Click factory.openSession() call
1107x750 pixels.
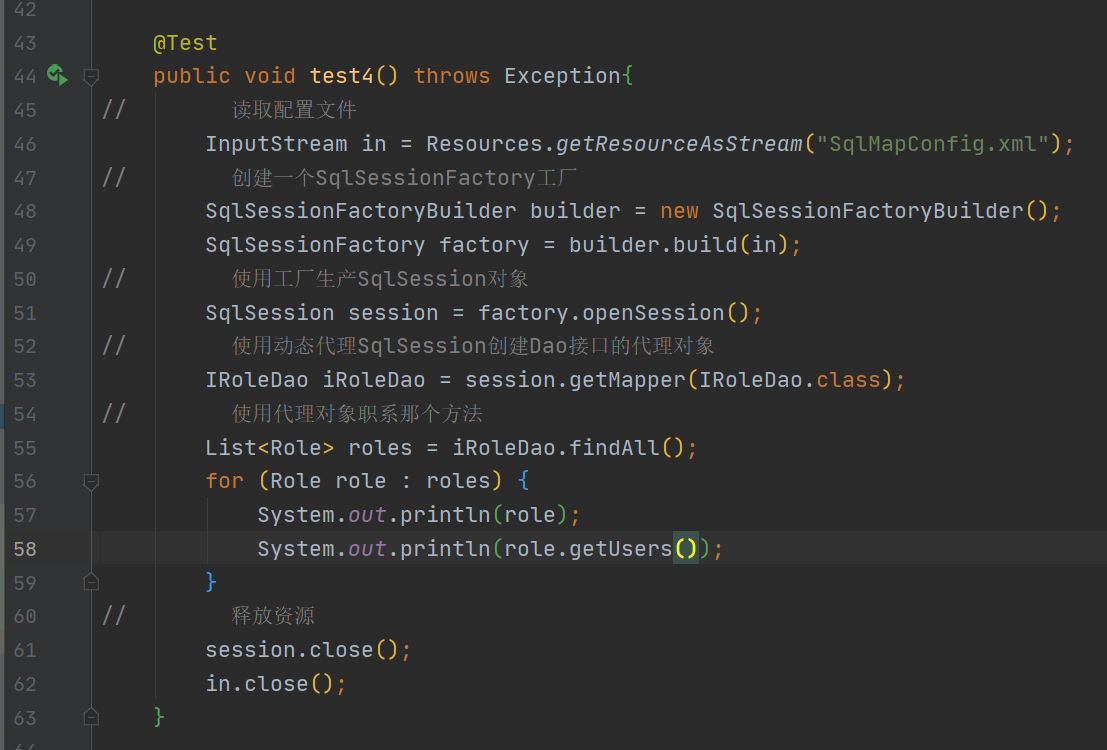tap(614, 313)
